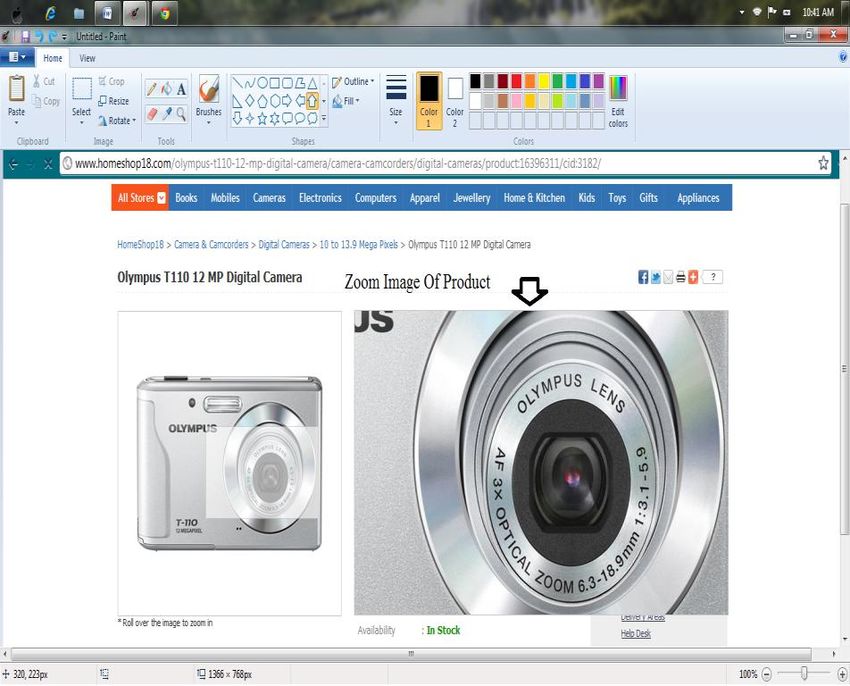850x686 pixels.
Task: Select the Eraser tool
Action: click(152, 113)
